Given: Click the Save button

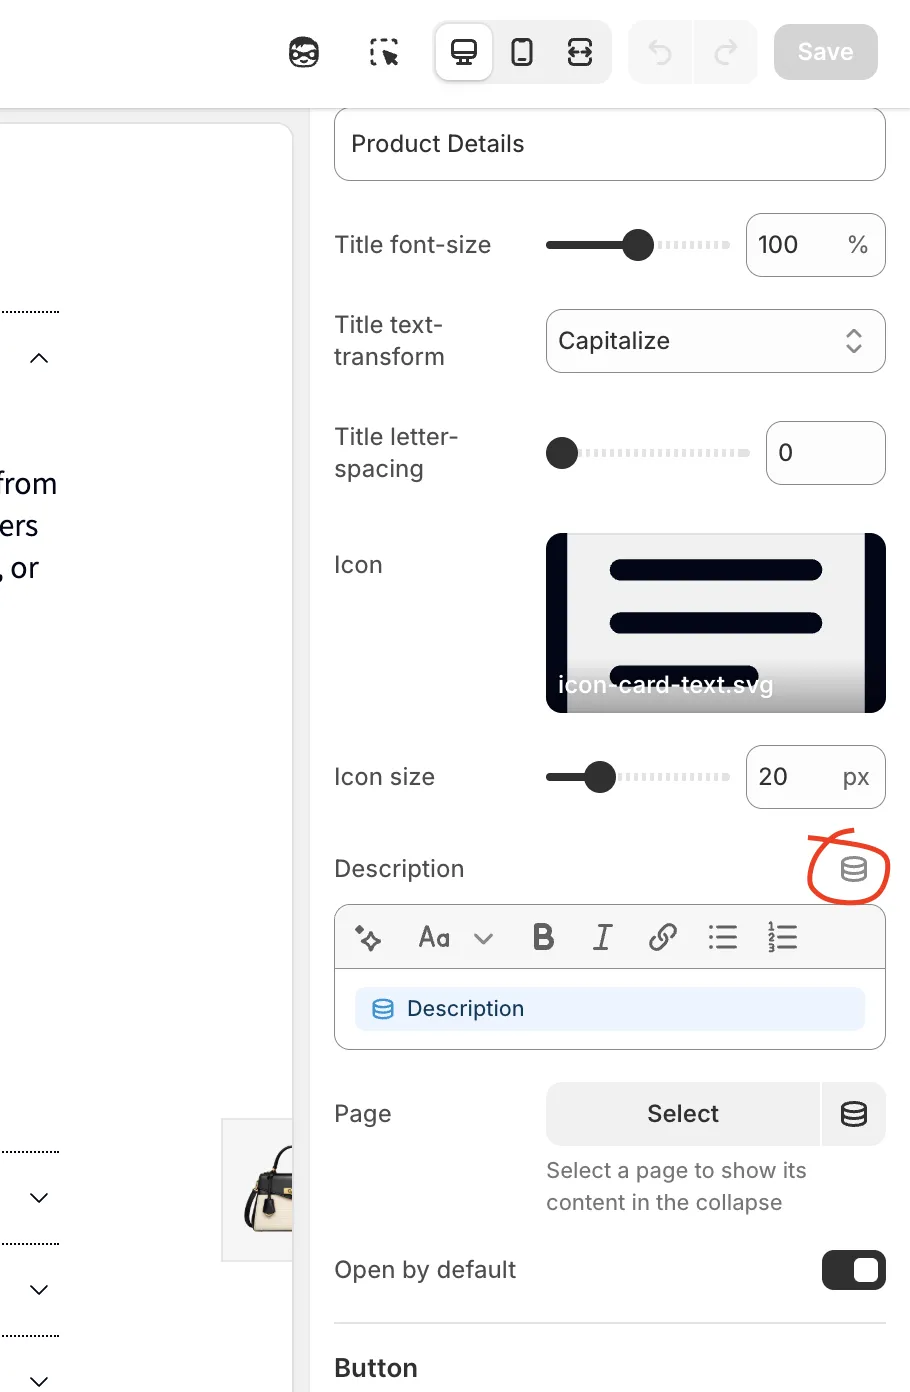Looking at the screenshot, I should click(825, 52).
